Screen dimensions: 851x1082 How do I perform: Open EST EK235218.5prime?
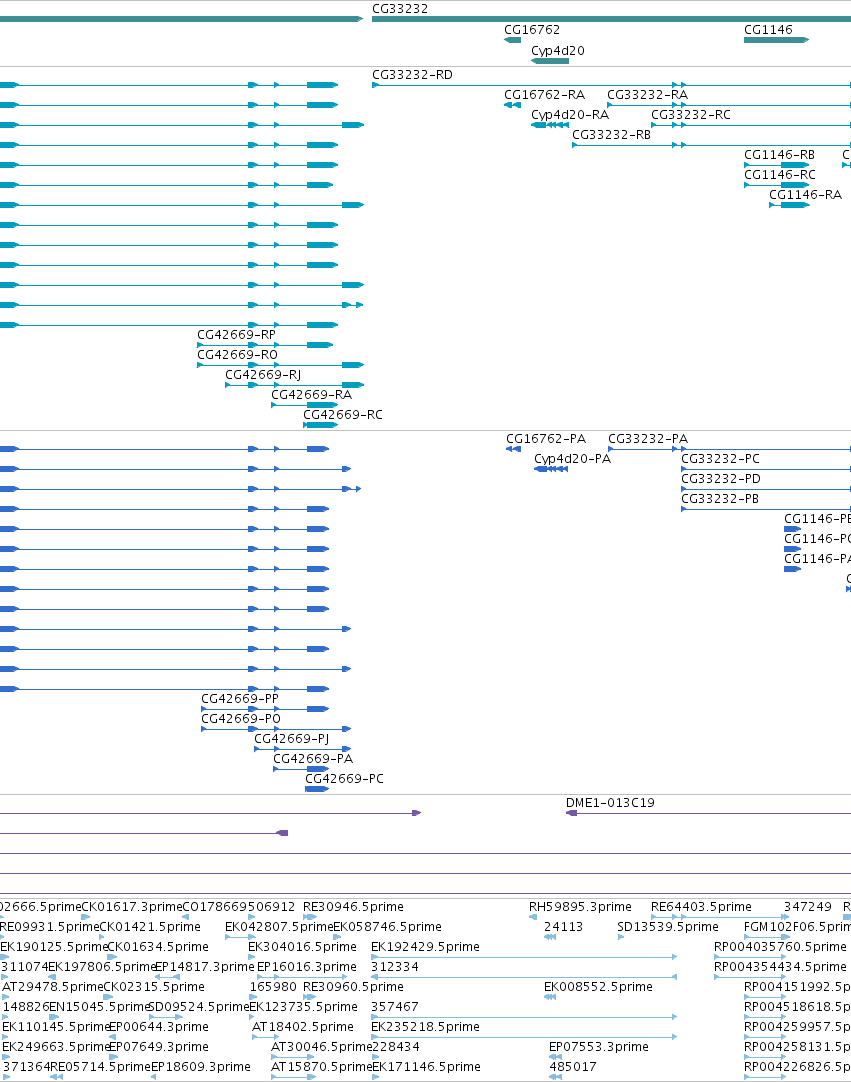point(424,1027)
